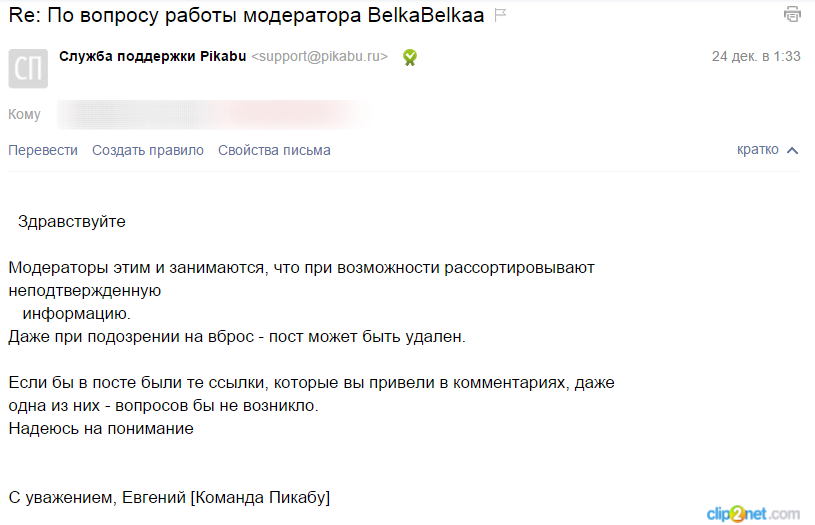The width and height of the screenshot is (815, 525).
Task: Open the Перевести translate option
Action: click(43, 150)
